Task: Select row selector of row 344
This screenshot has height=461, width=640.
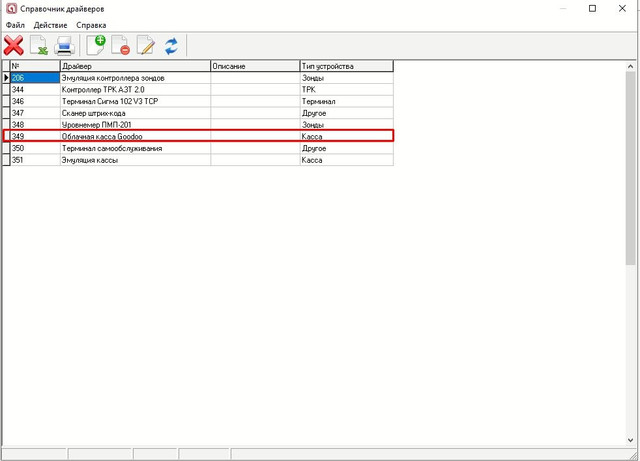Action: pyautogui.click(x=6, y=89)
